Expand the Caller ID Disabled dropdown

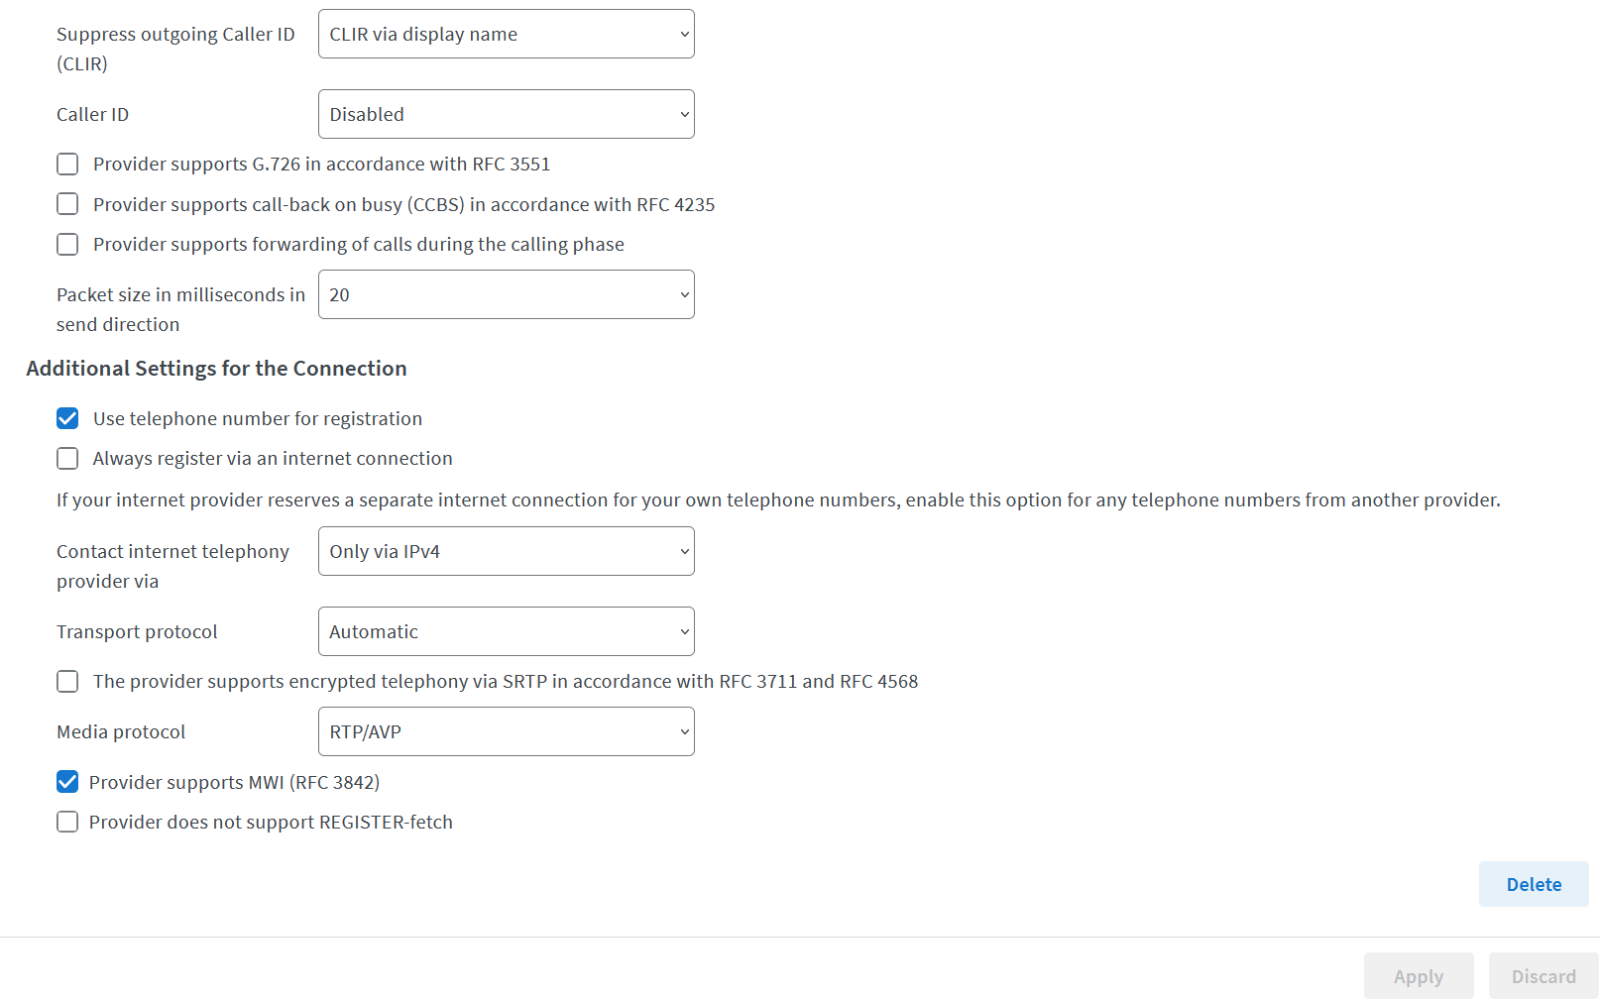pyautogui.click(x=506, y=114)
